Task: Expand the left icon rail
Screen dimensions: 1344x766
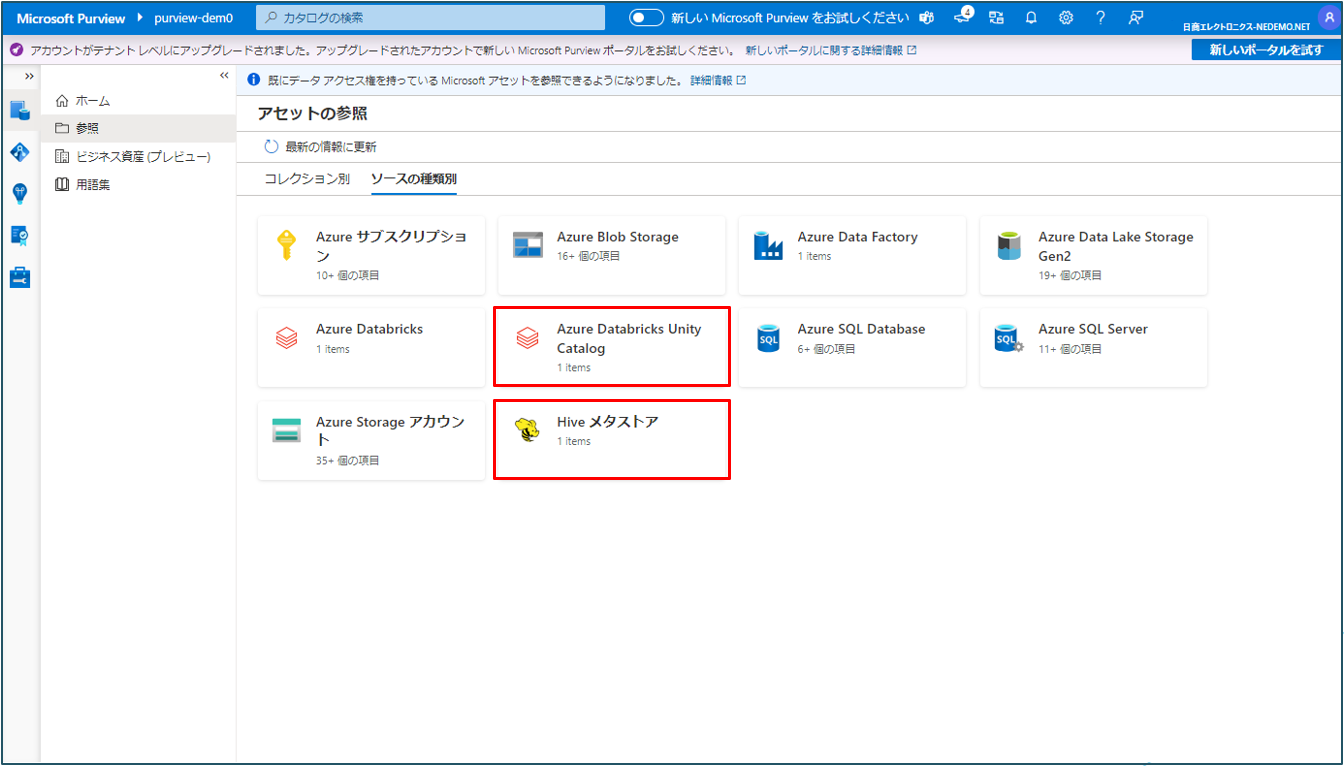Action: point(29,77)
